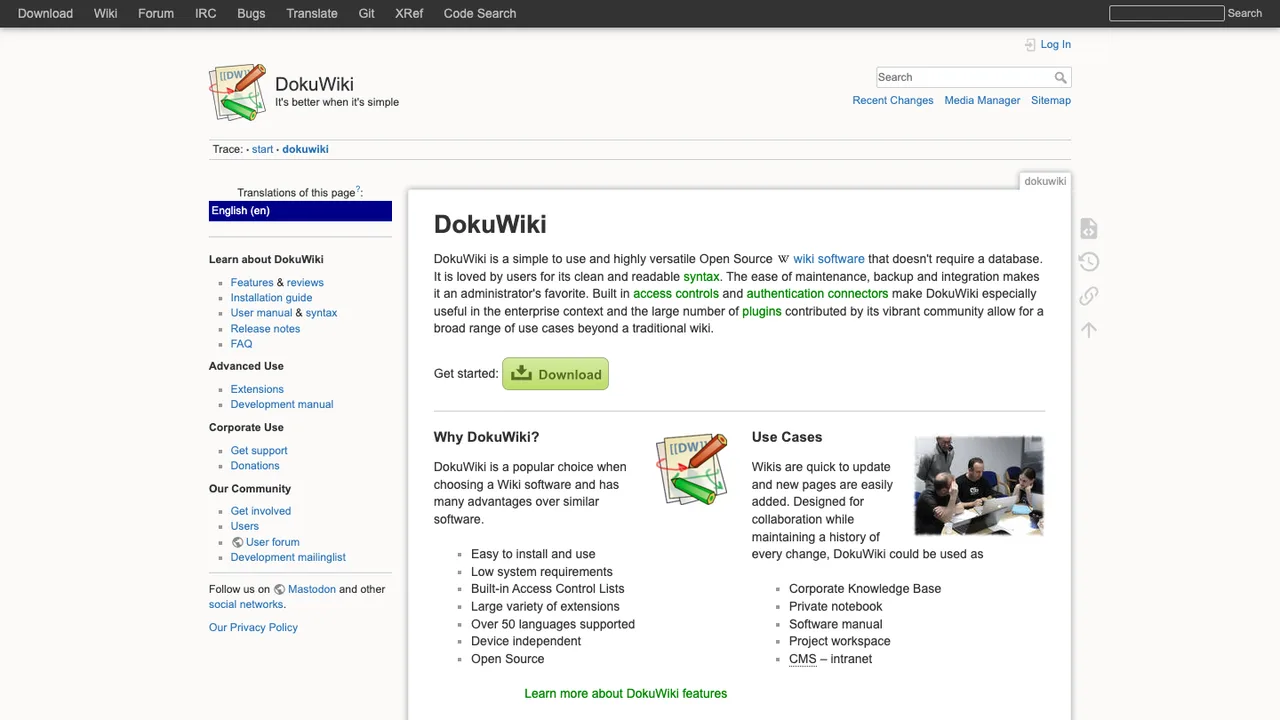
Task: Open Our Privacy Policy link
Action: [253, 627]
